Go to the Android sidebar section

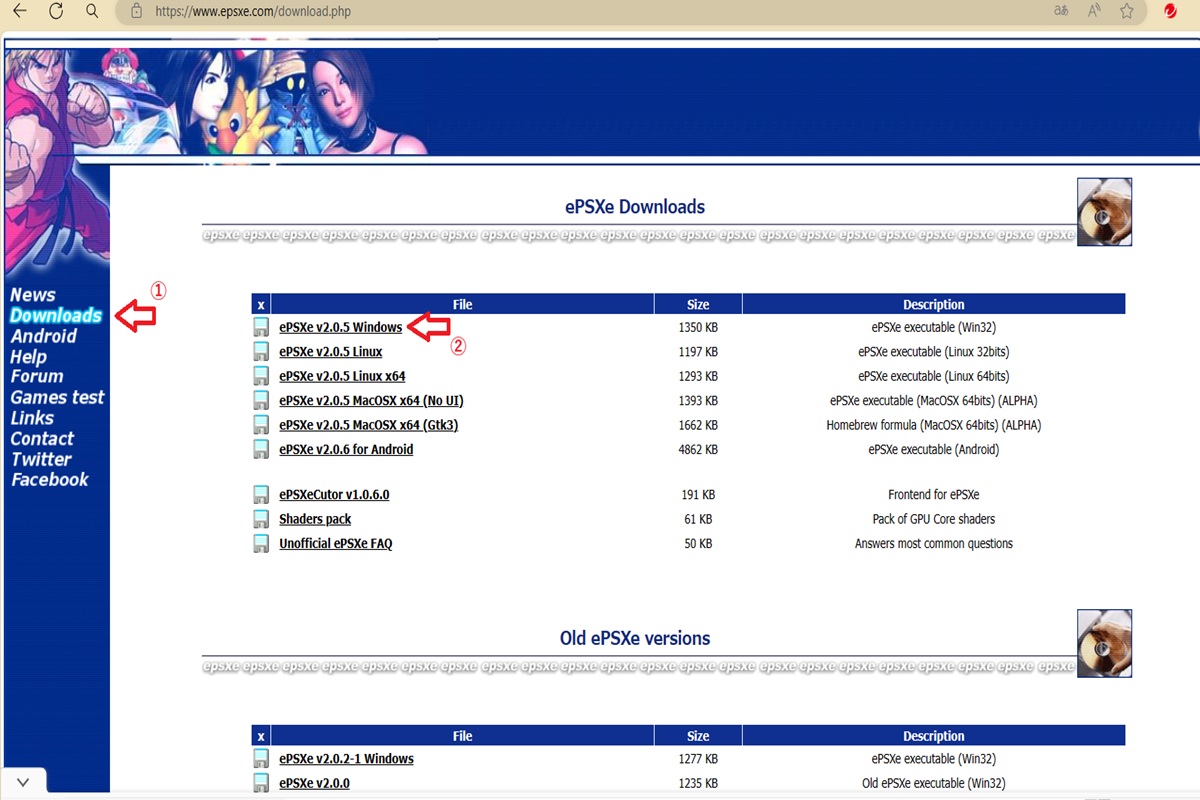[43, 336]
